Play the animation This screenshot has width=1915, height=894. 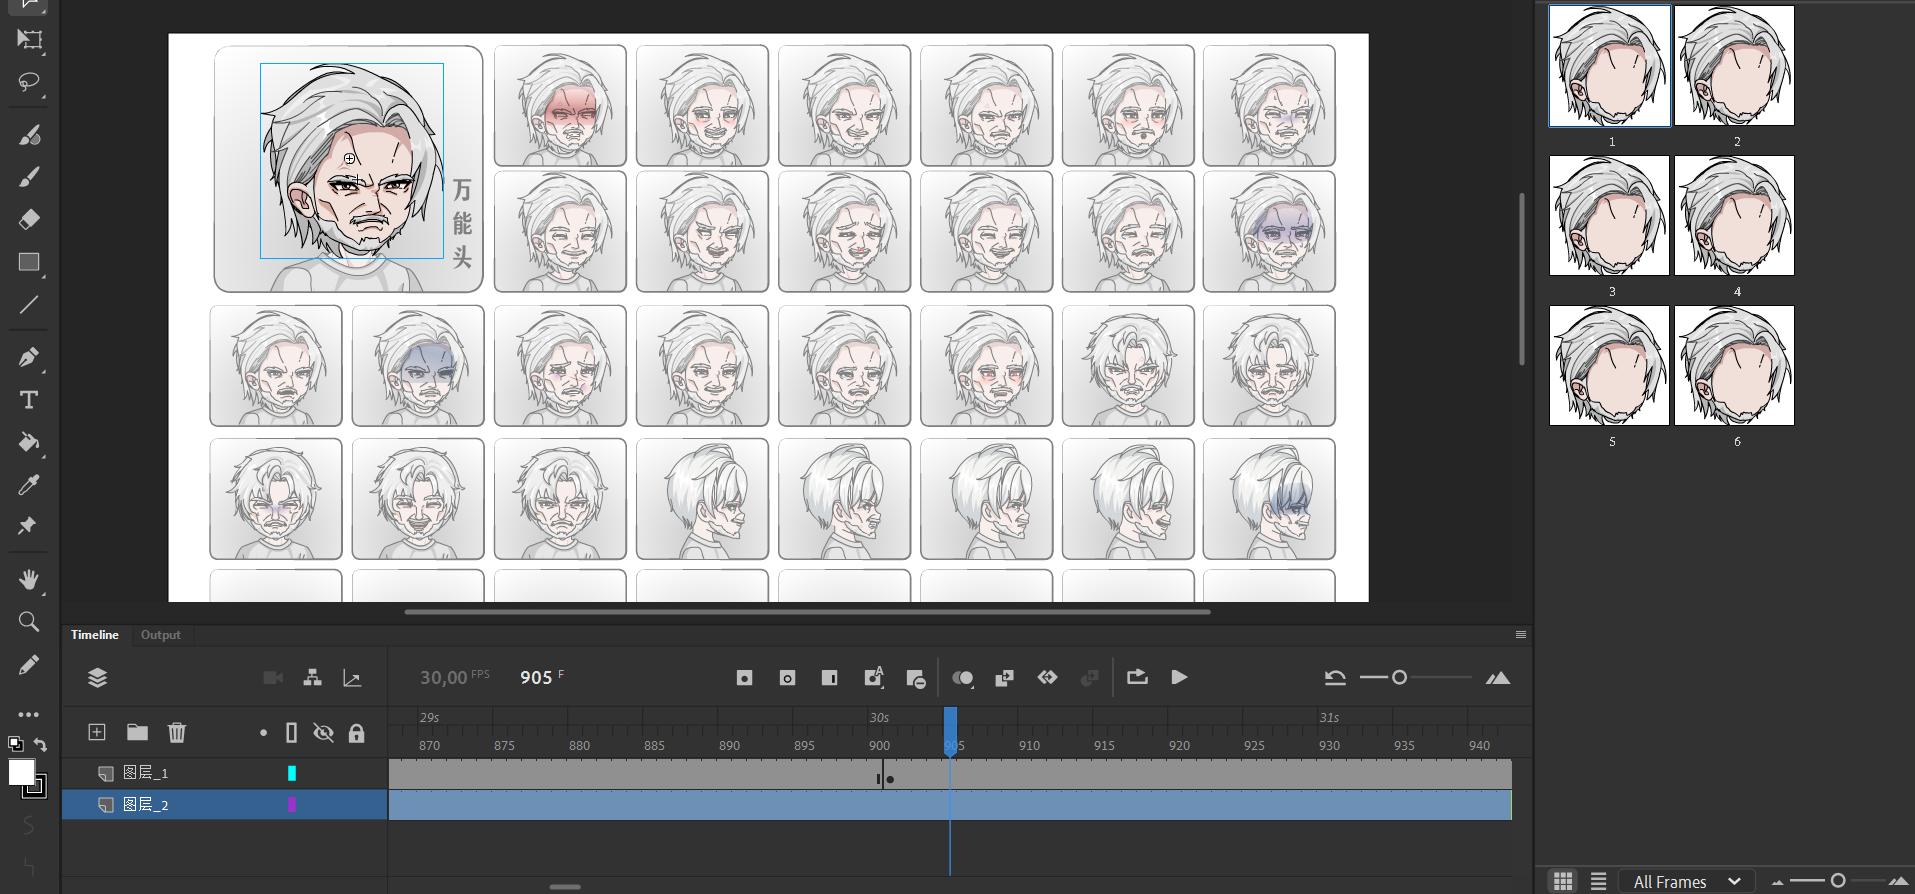(1179, 677)
